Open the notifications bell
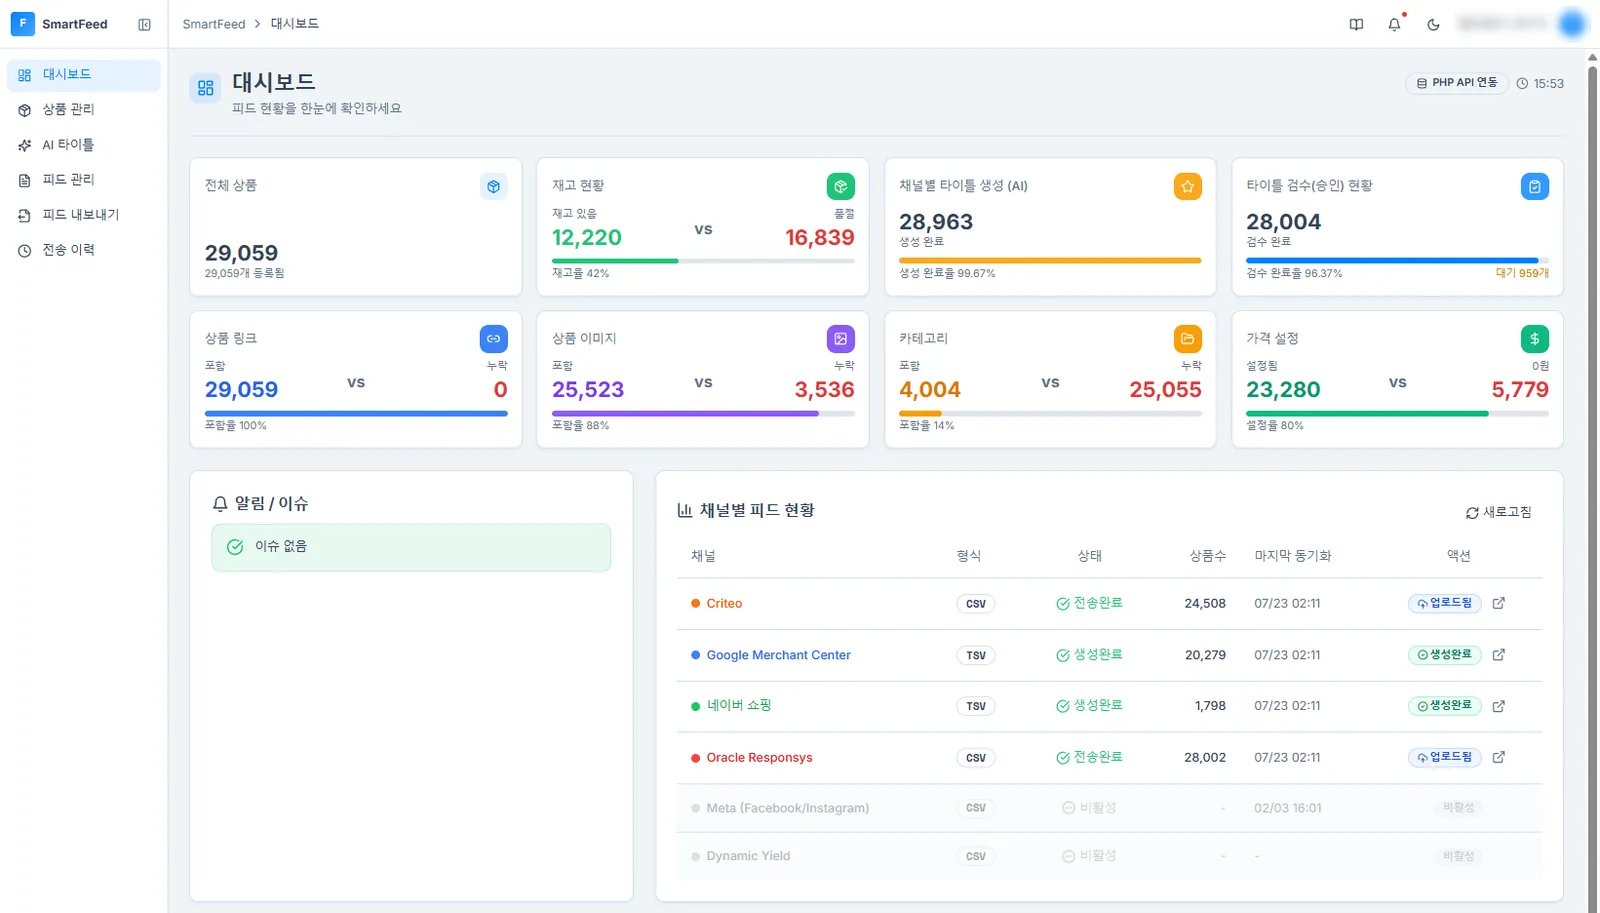1600x913 pixels. pyautogui.click(x=1394, y=24)
